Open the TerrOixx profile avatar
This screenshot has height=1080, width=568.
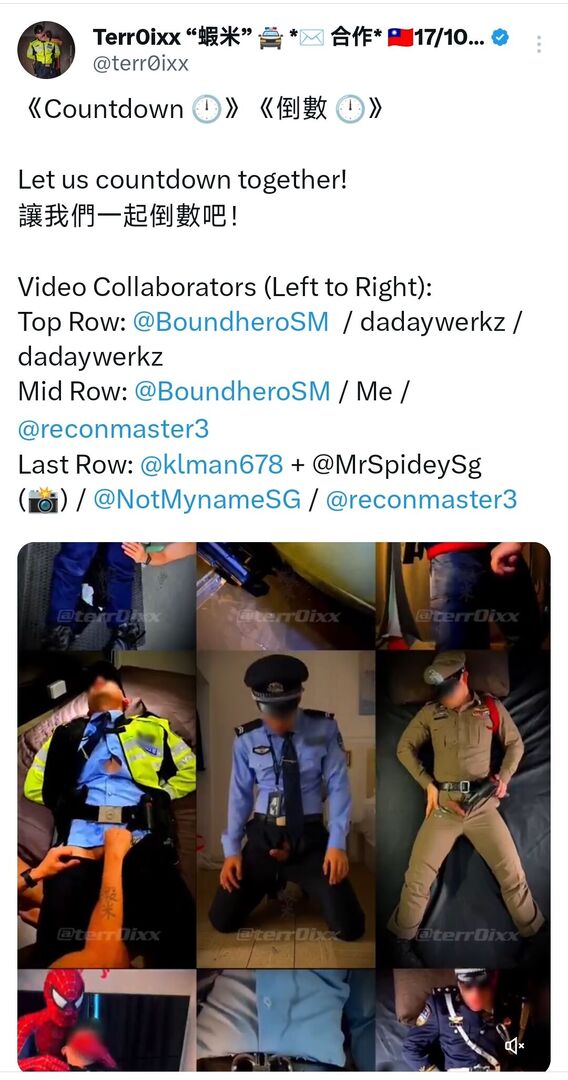46,50
